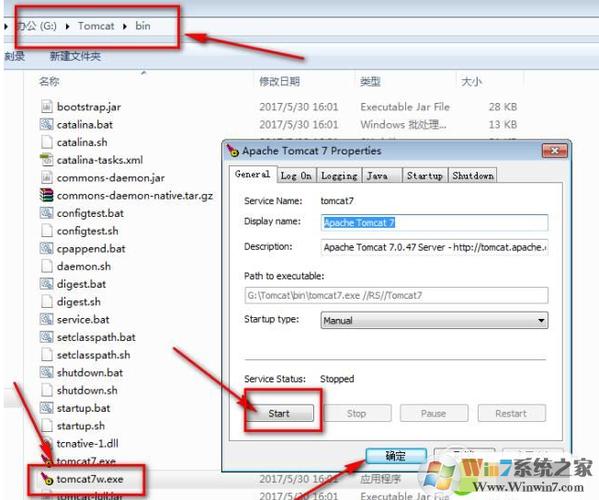Select the commons-daemon-native.tar.gz archive icon
This screenshot has height=500, width=599.
click(x=46, y=195)
